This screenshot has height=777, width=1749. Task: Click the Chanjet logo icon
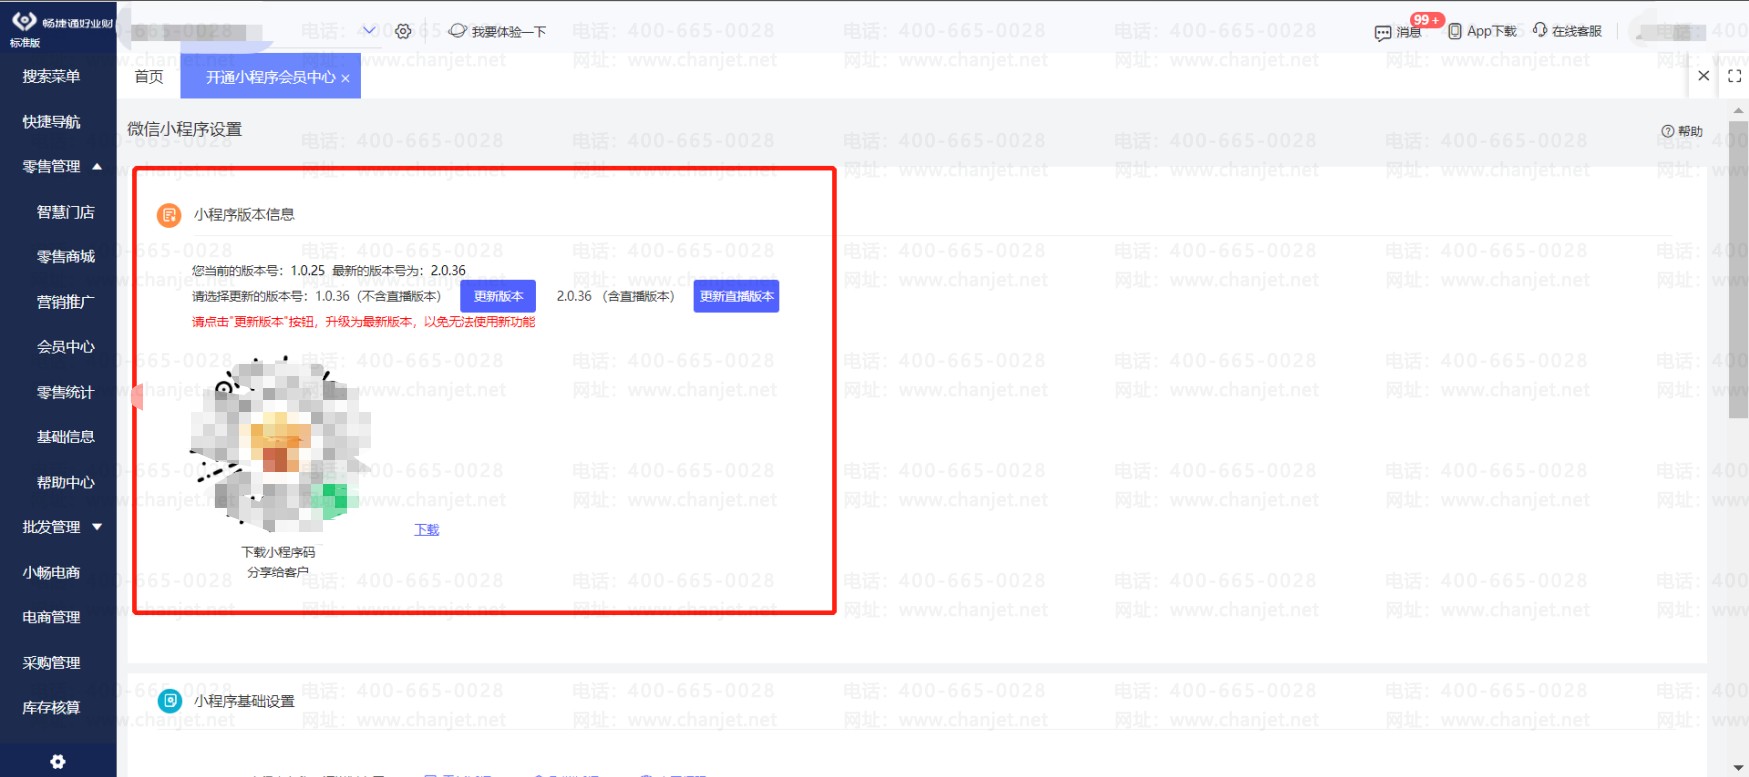[24, 21]
